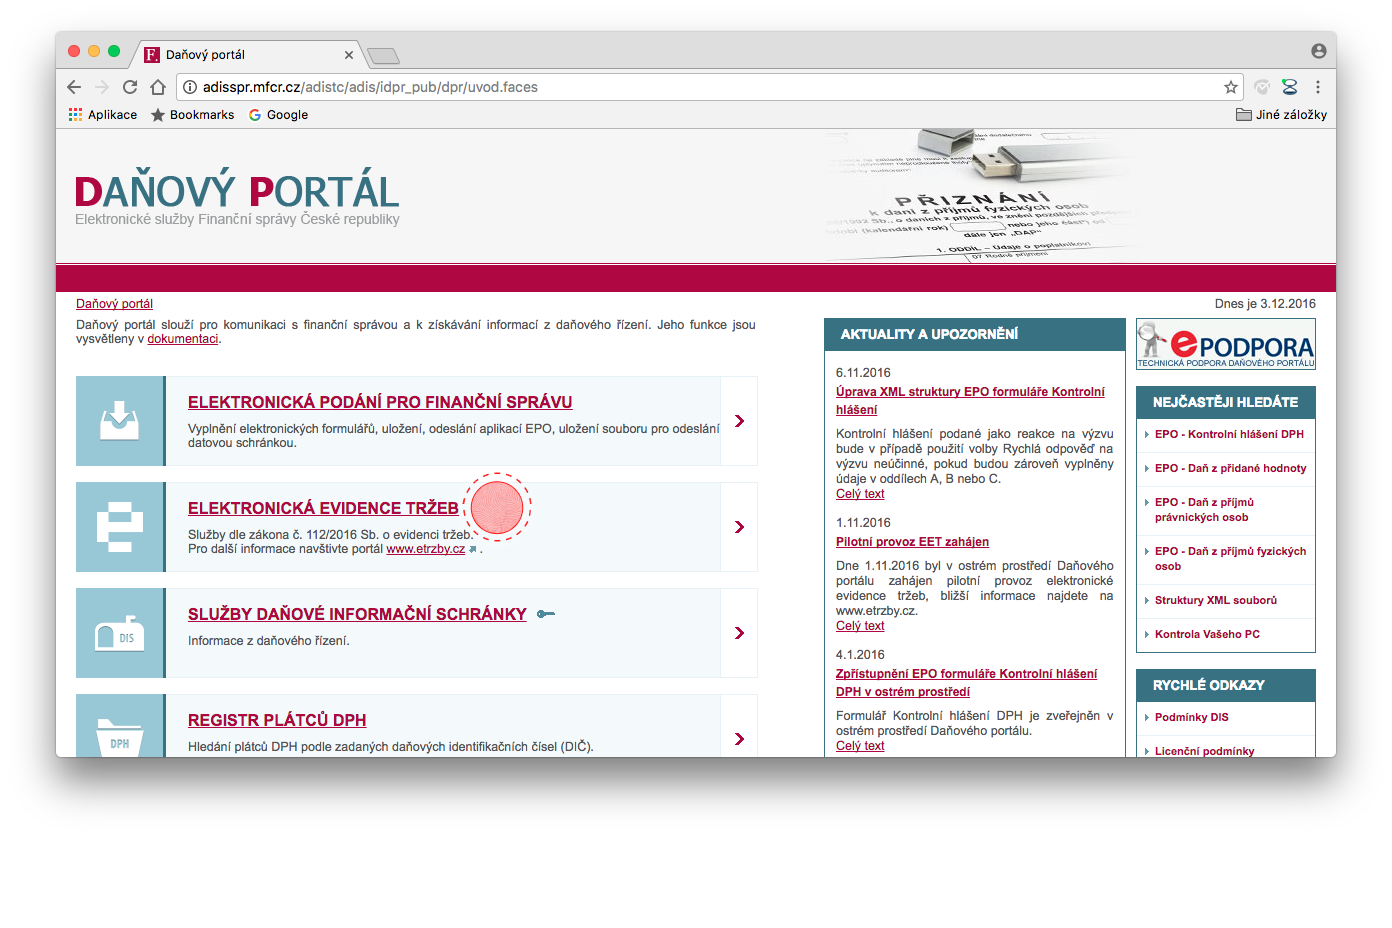The width and height of the screenshot is (1392, 928).
Task: Go to the browser home page icon
Action: click(158, 87)
